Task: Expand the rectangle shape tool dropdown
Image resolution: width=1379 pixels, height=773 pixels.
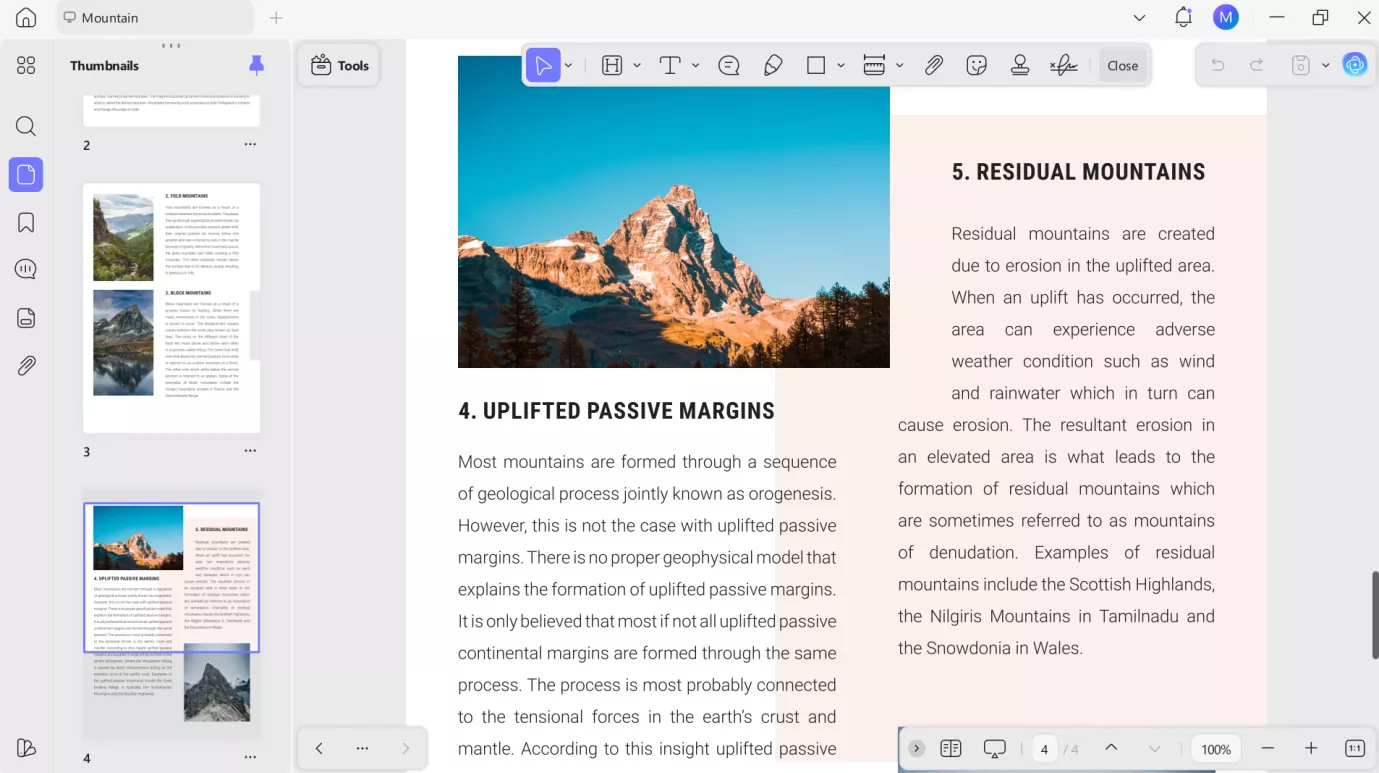Action: 841,66
